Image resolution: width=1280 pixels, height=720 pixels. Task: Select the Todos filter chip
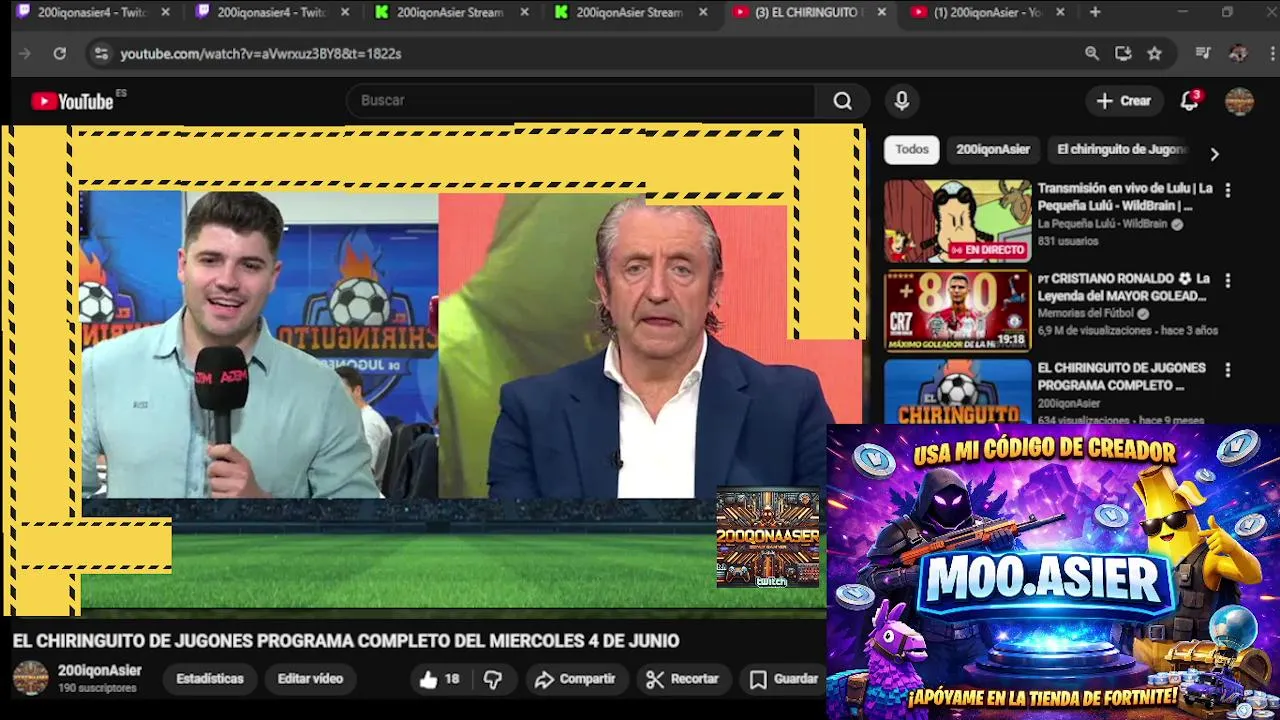(911, 150)
